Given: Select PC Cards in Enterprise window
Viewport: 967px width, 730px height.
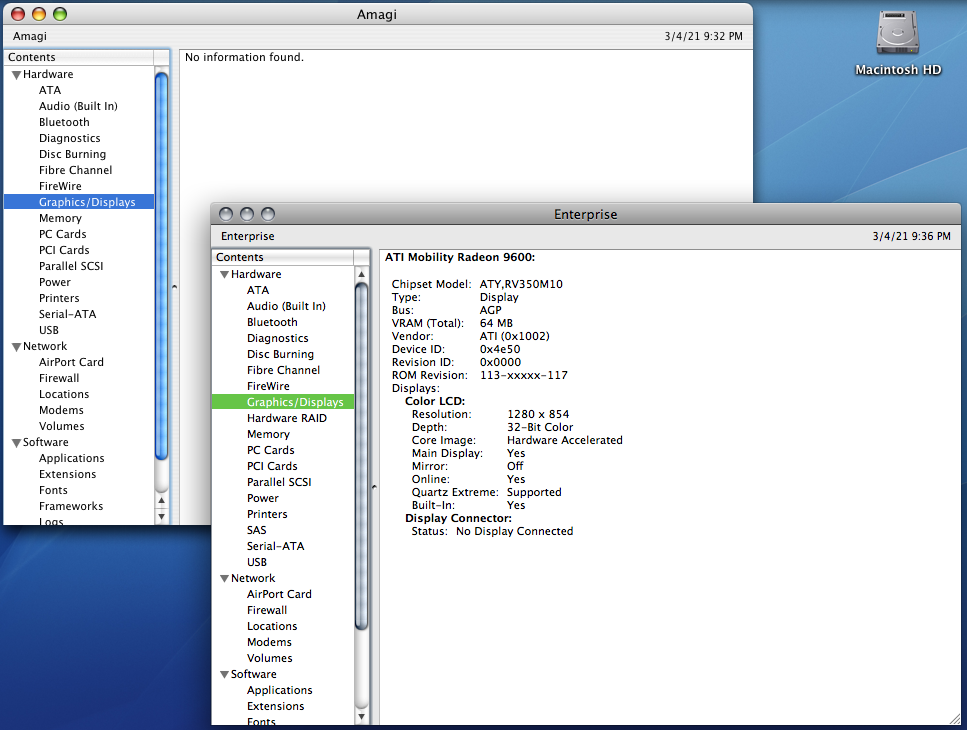Looking at the screenshot, I should pos(271,451).
